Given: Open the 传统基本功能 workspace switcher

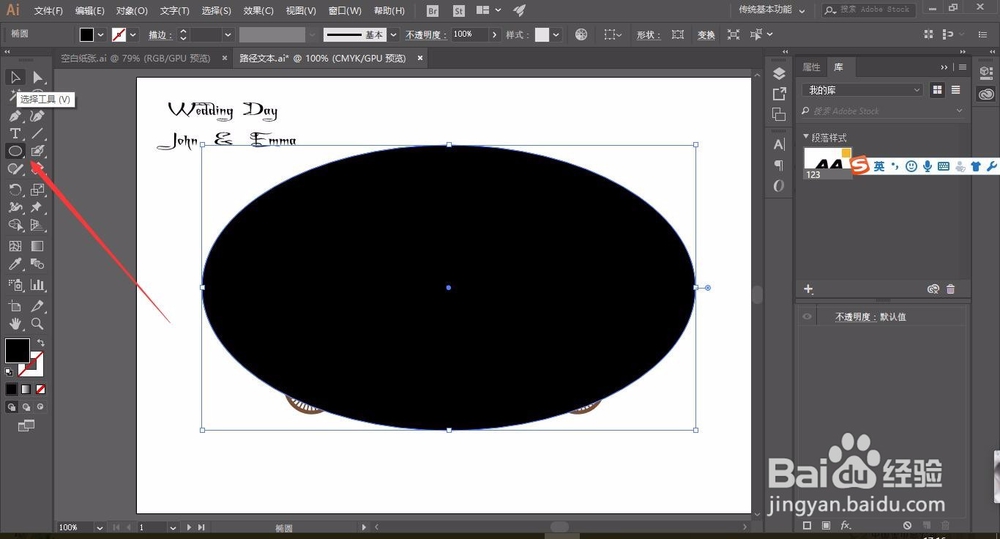Looking at the screenshot, I should [x=772, y=10].
